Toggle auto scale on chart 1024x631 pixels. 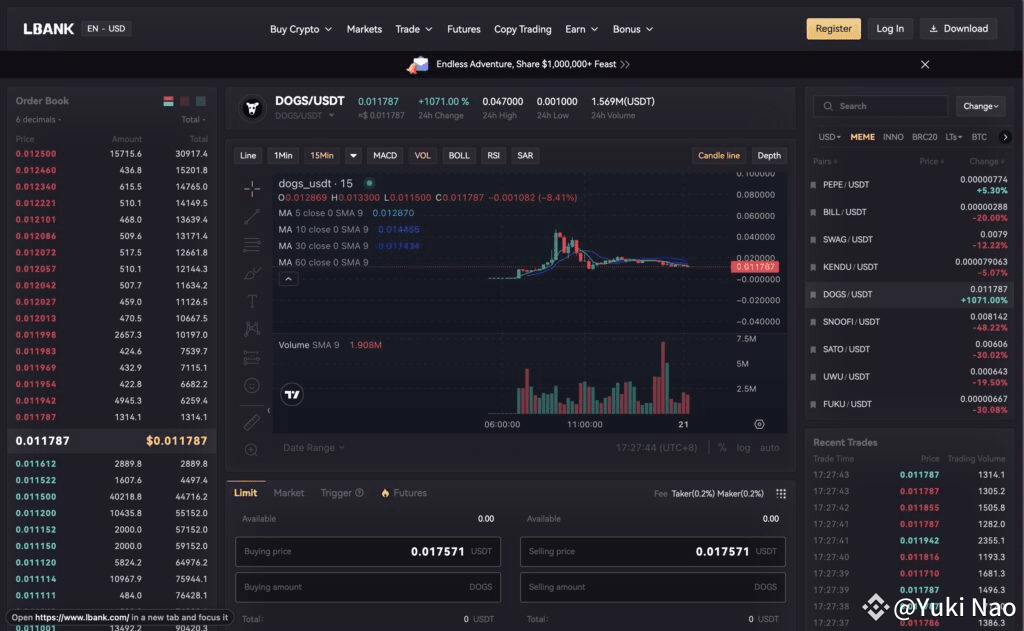tap(769, 448)
